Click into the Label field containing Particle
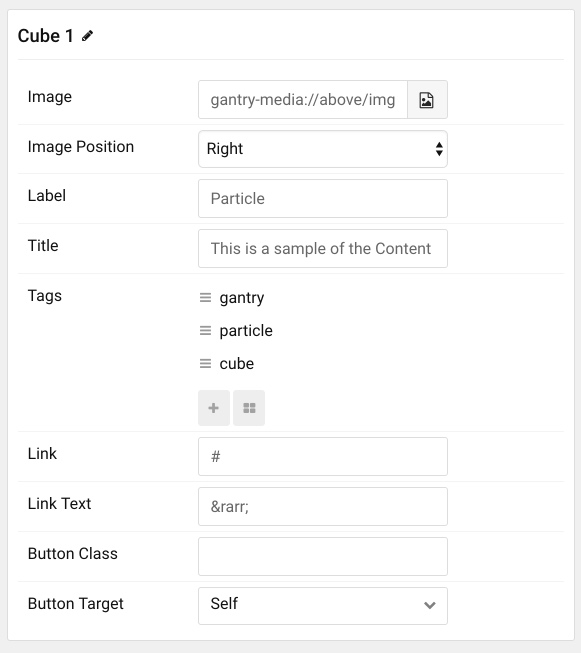Image resolution: width=581 pixels, height=653 pixels. pos(323,199)
